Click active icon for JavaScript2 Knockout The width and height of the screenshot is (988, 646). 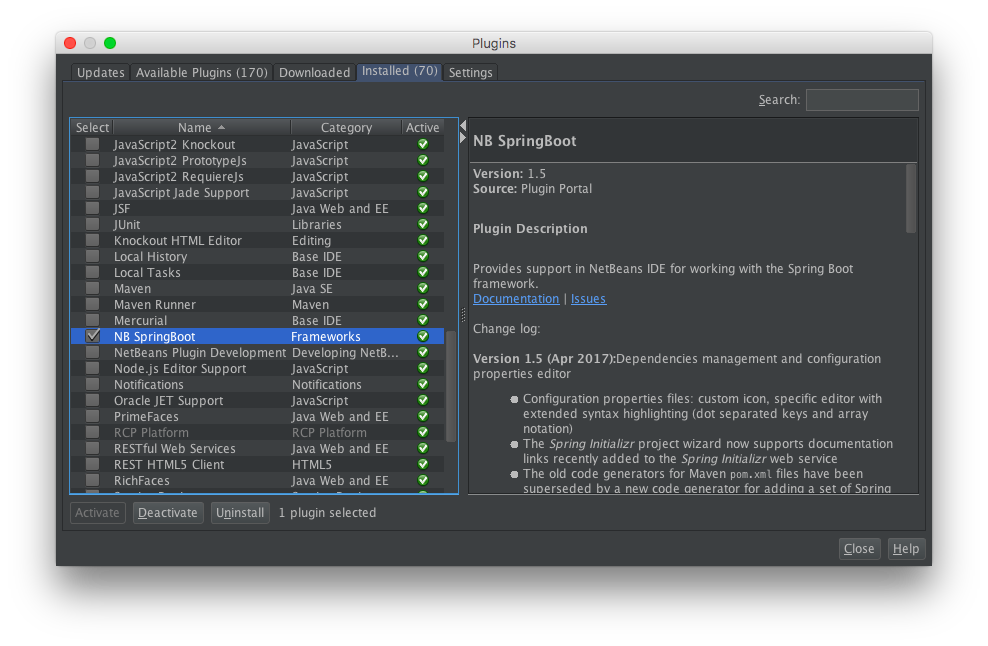423,144
